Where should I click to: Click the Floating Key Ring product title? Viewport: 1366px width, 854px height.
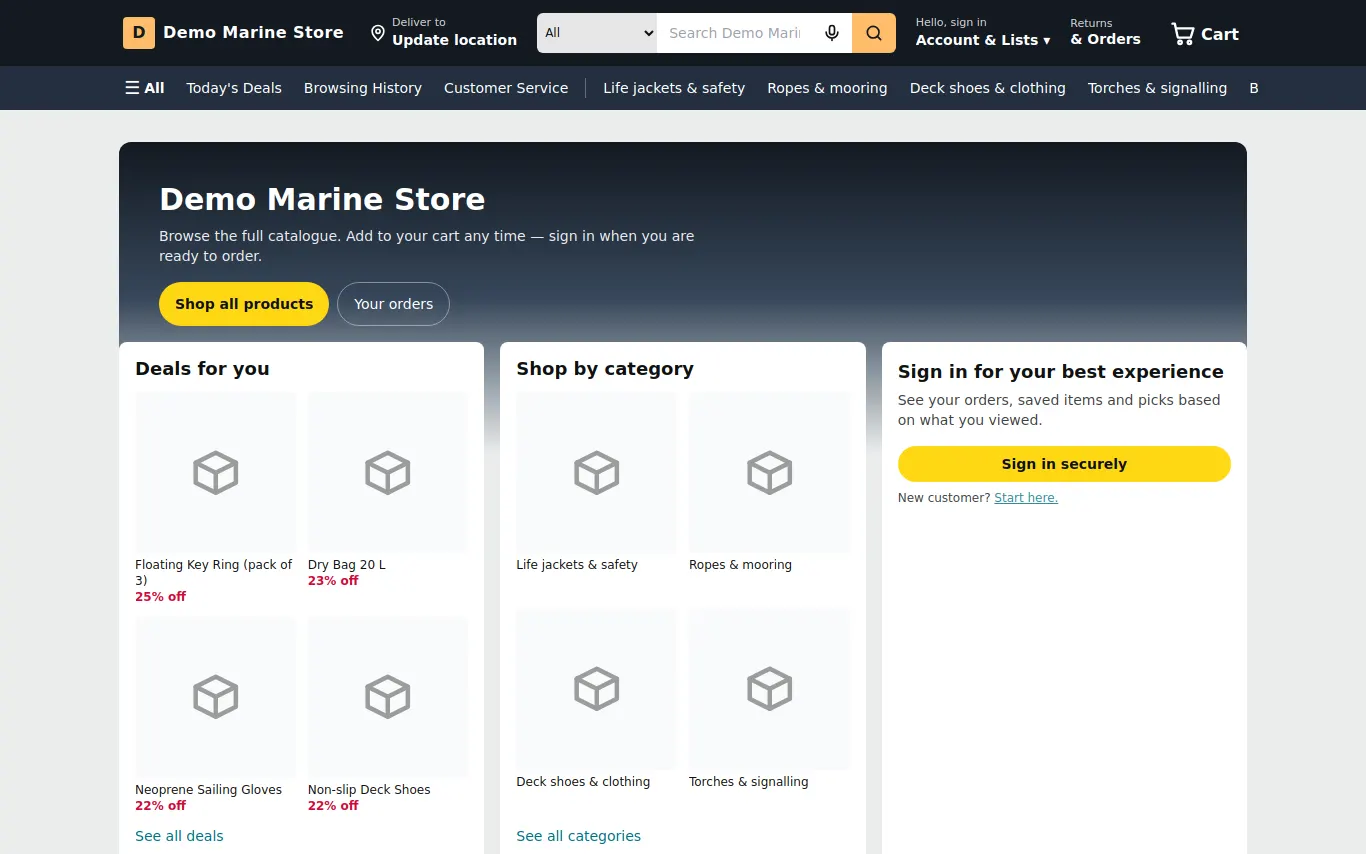[214, 572]
